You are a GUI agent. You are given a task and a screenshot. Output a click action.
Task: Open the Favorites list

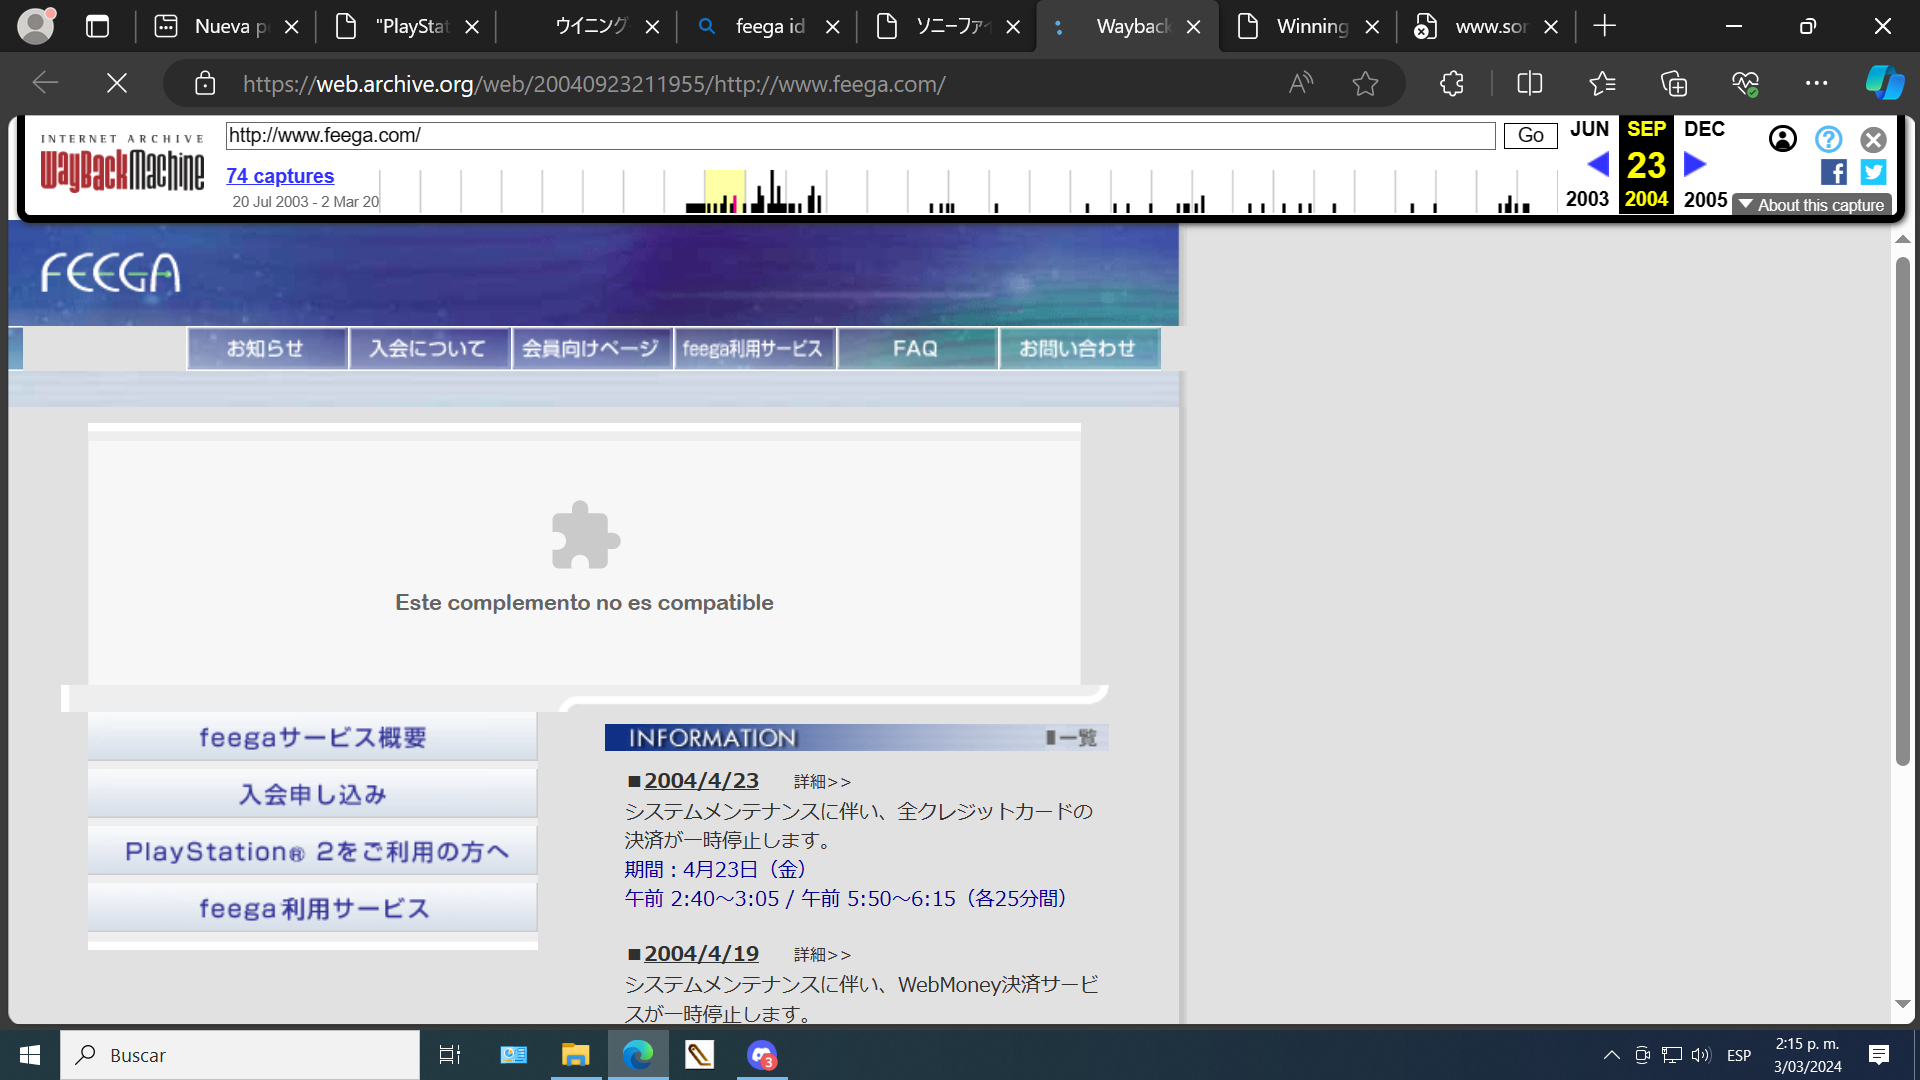coord(1602,83)
